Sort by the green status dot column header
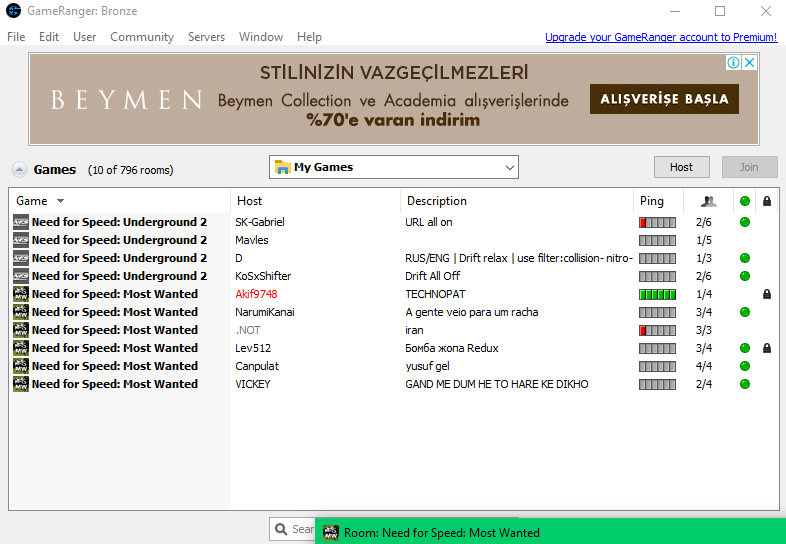The image size is (786, 544). tap(745, 202)
